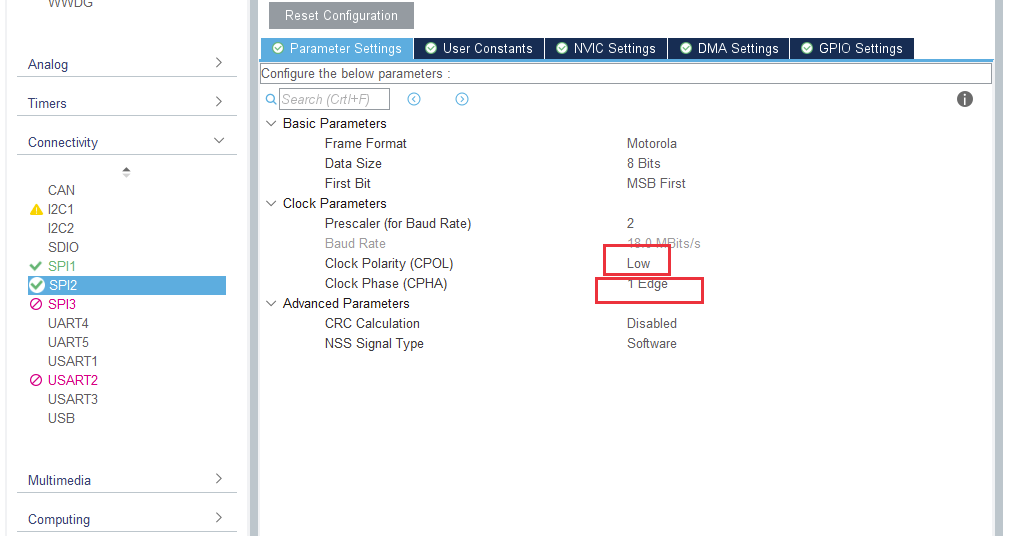Click the checkmark icon beside SPI2
Image resolution: width=1013 pixels, height=536 pixels.
tap(37, 285)
